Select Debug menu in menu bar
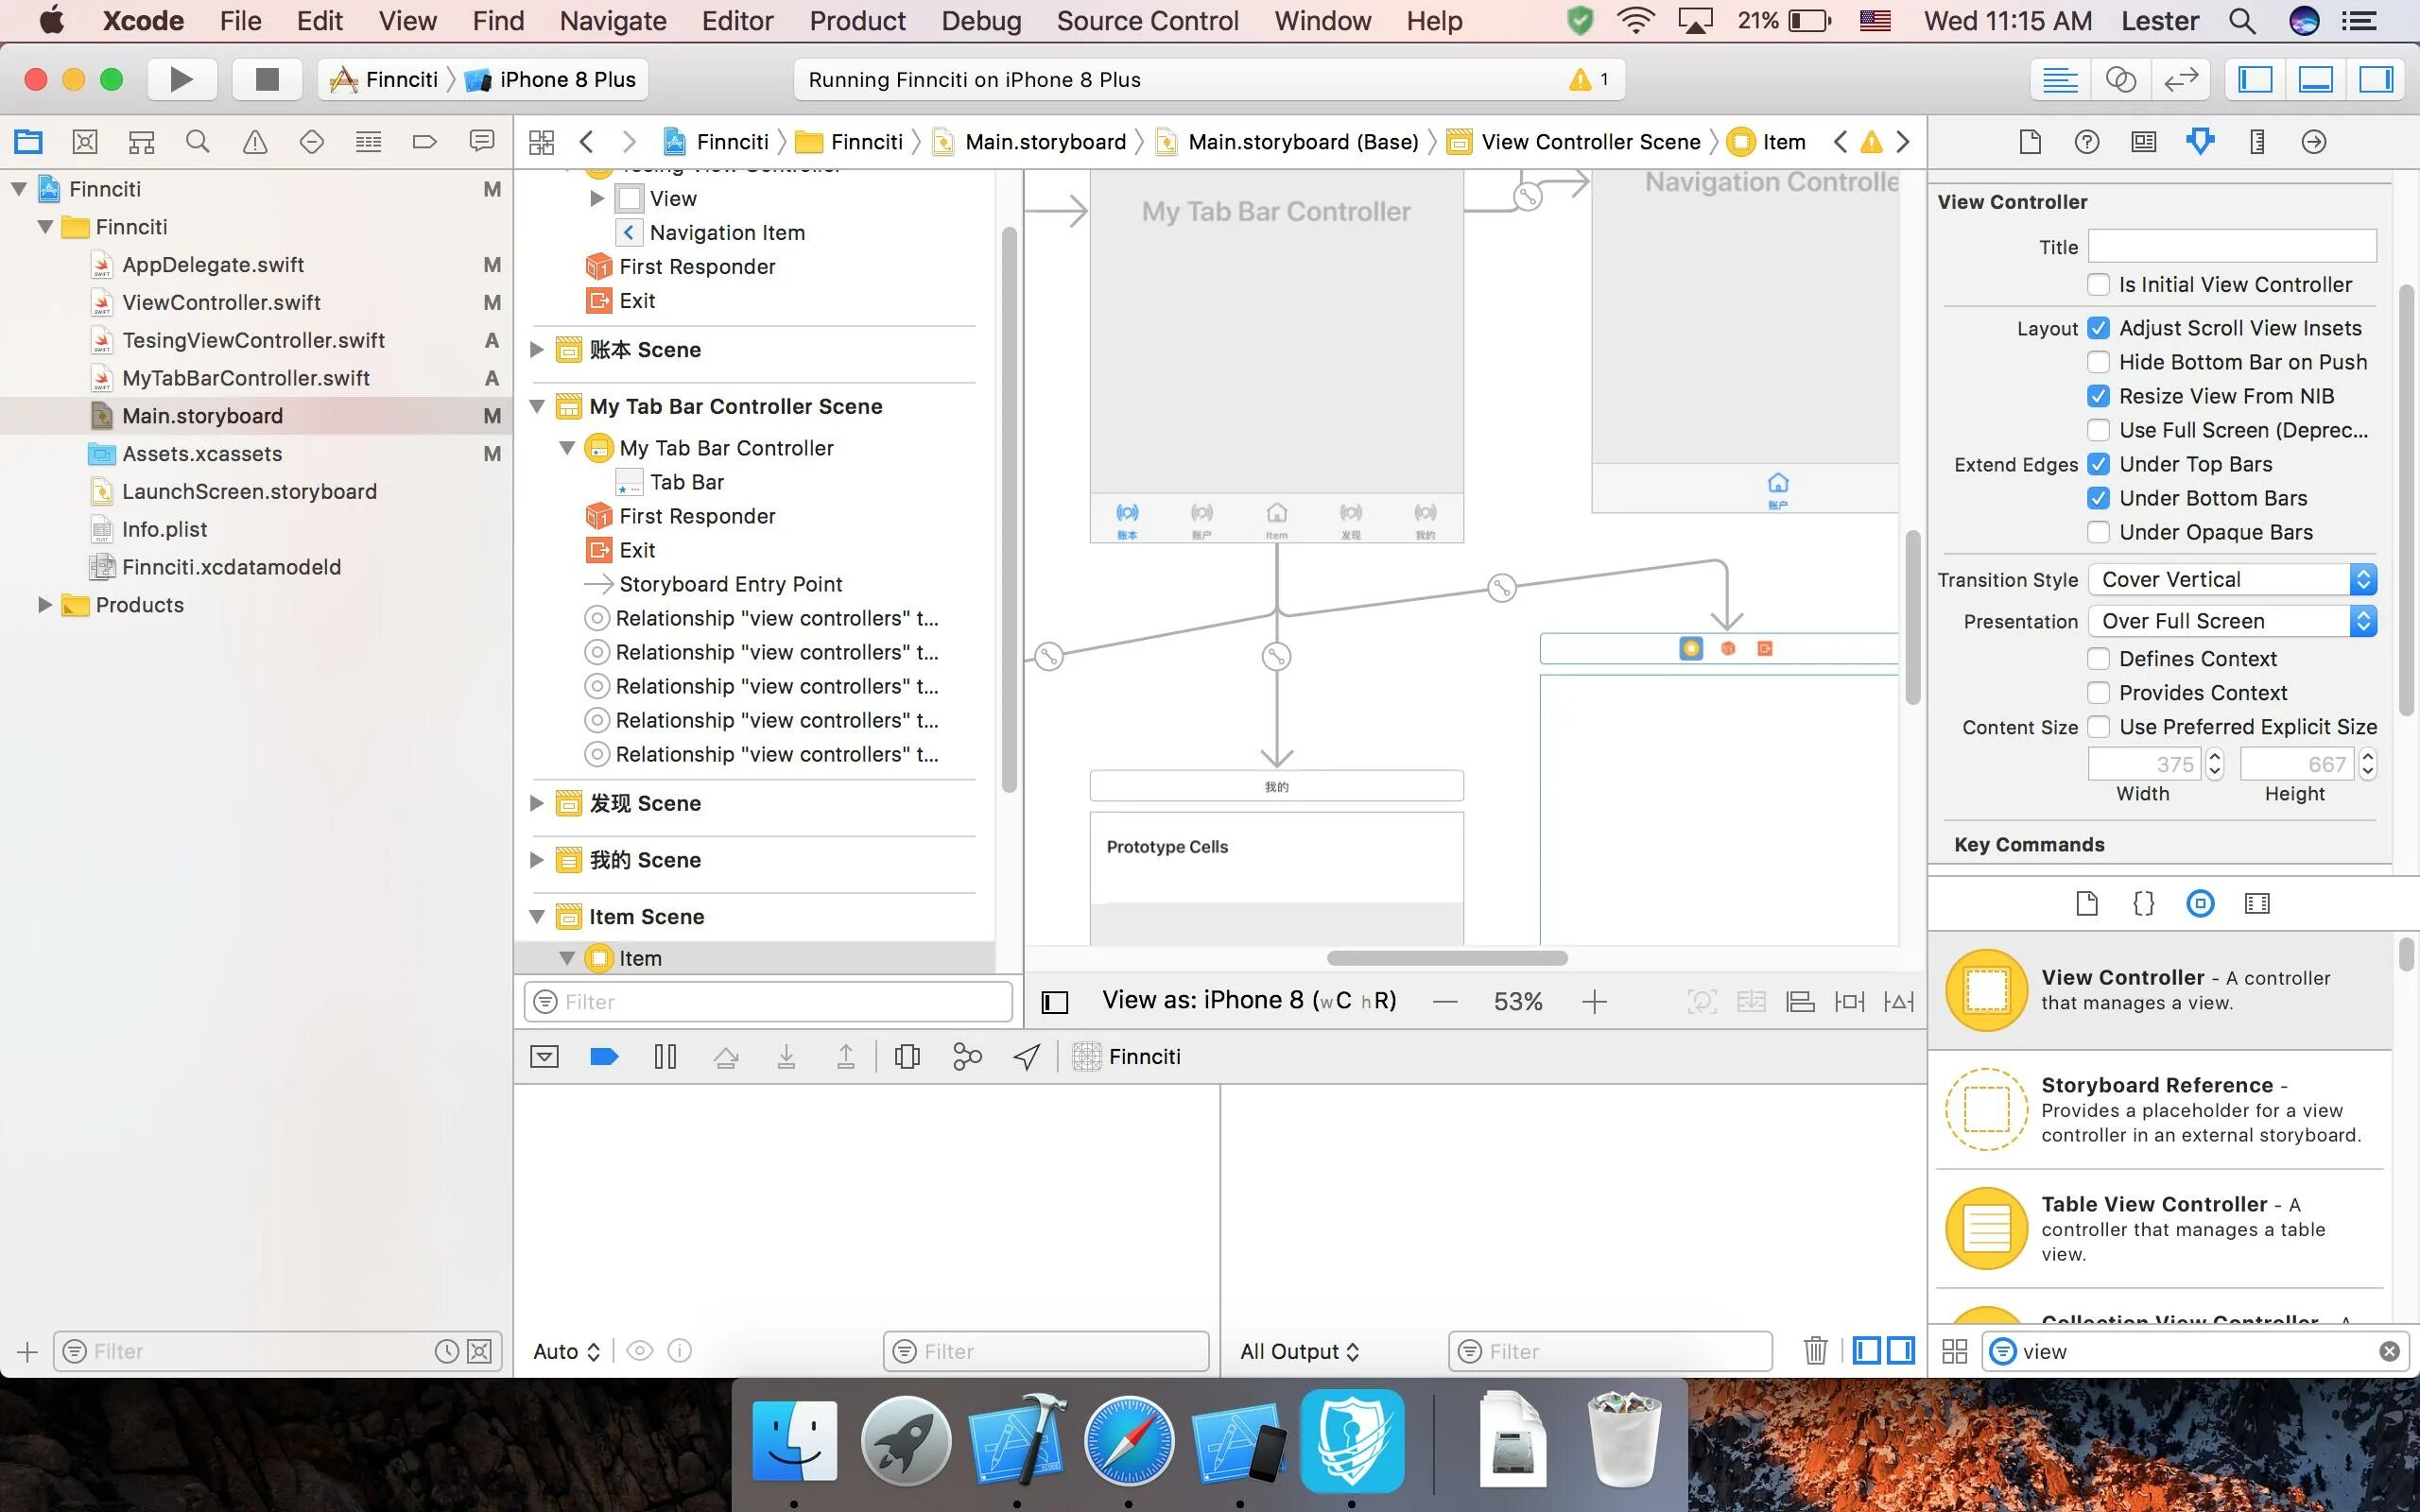2420x1512 pixels. coord(979,19)
